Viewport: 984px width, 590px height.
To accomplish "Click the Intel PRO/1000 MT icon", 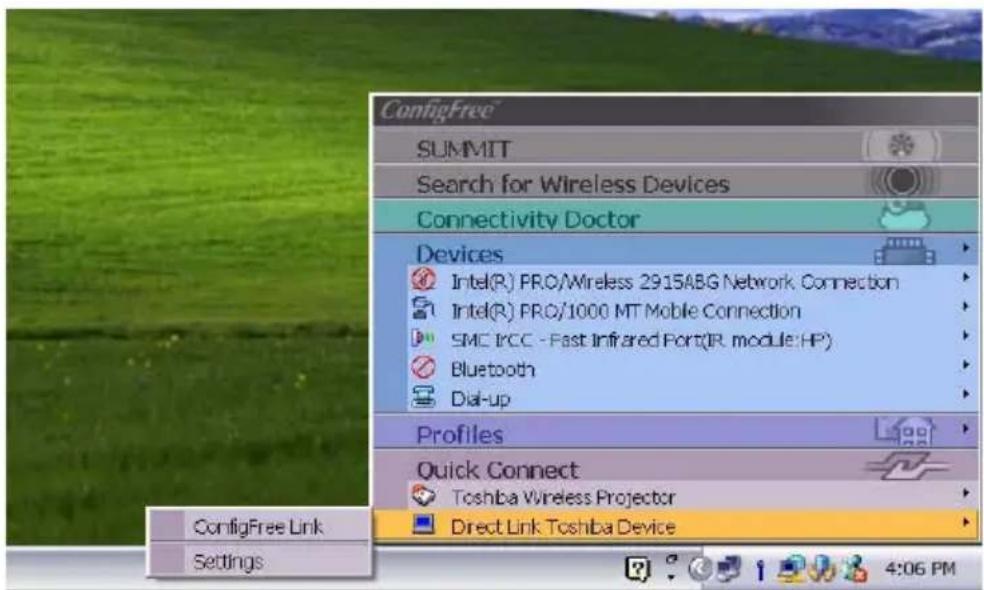I will pos(424,308).
